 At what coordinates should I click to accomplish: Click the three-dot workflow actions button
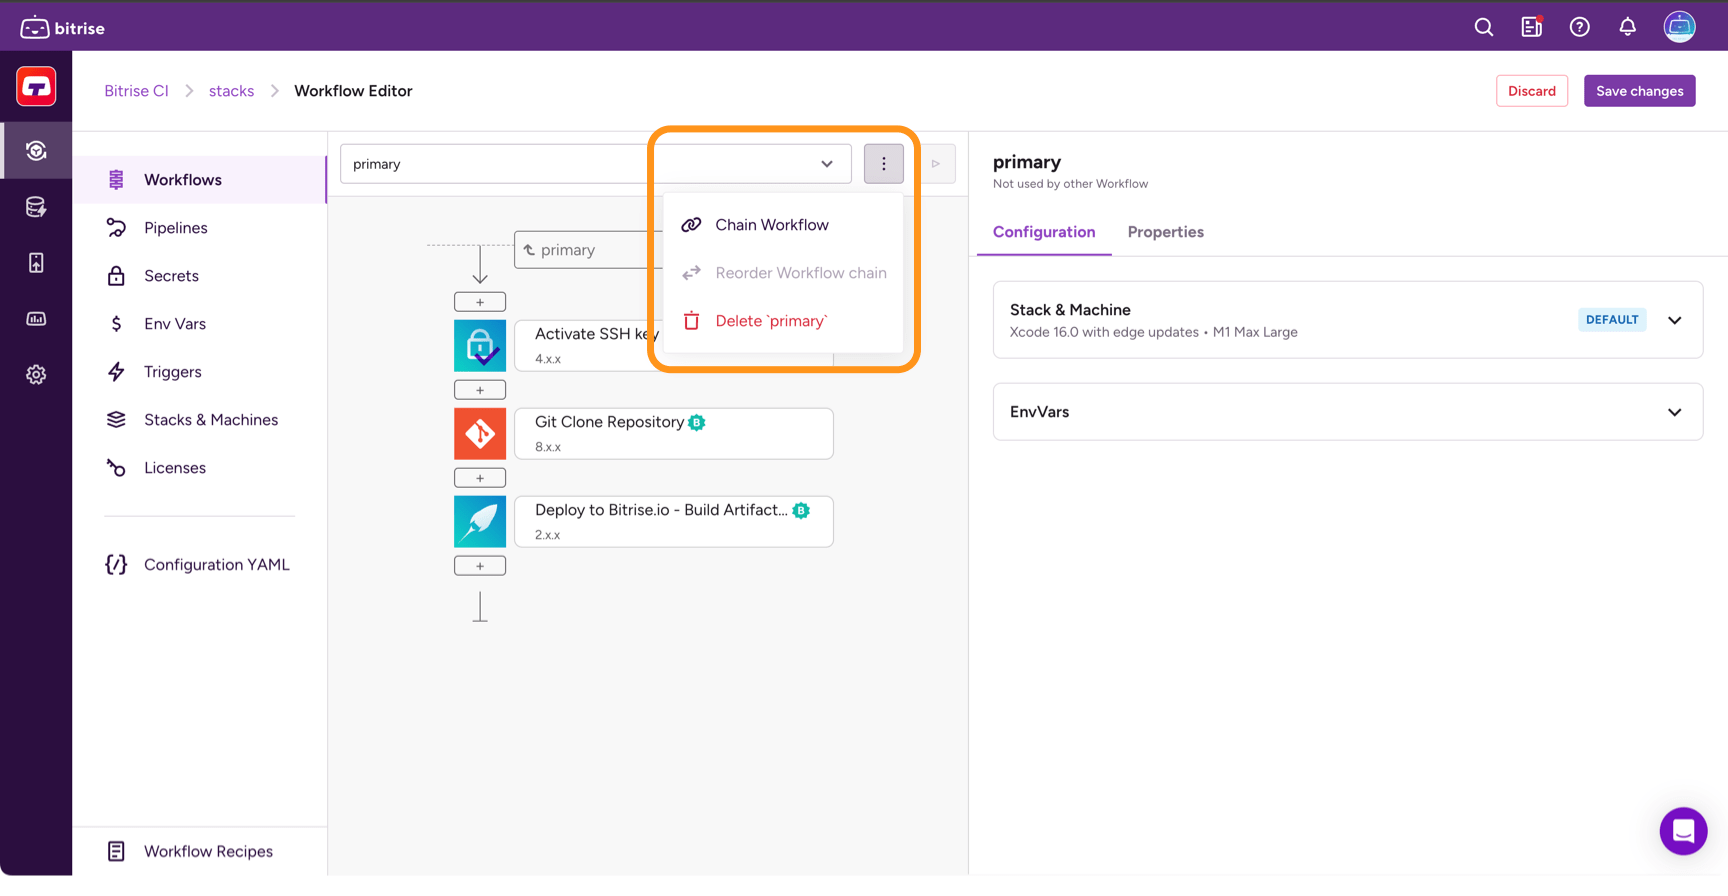coord(884,164)
